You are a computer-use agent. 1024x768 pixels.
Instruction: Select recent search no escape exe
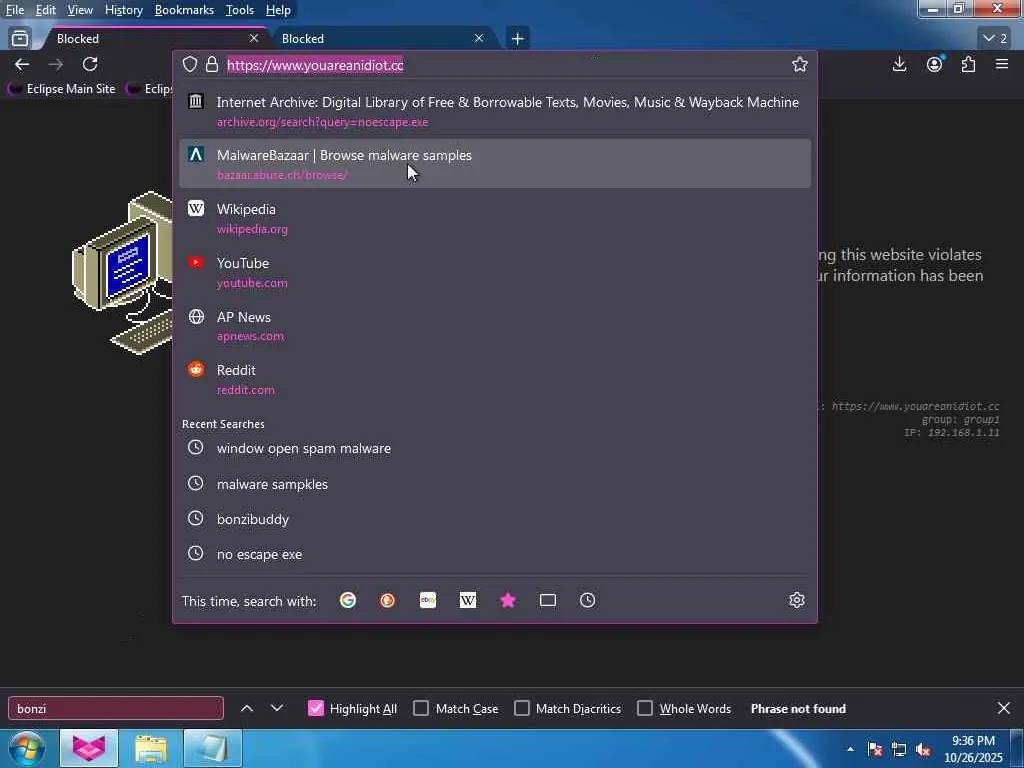point(495,554)
